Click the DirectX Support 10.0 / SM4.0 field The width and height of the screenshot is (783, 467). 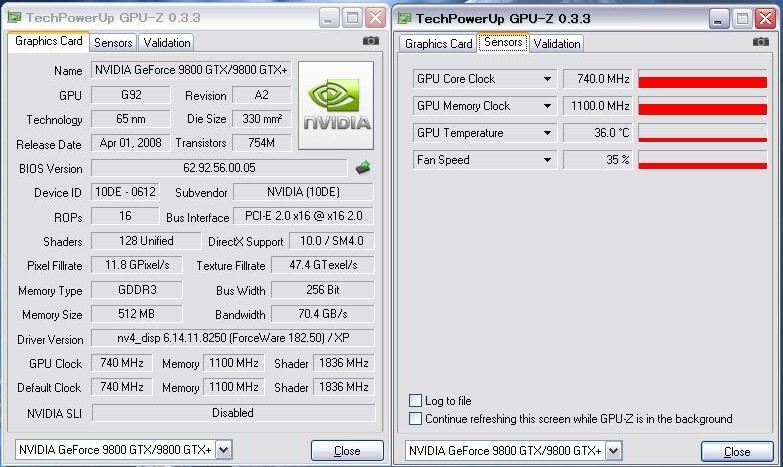332,241
